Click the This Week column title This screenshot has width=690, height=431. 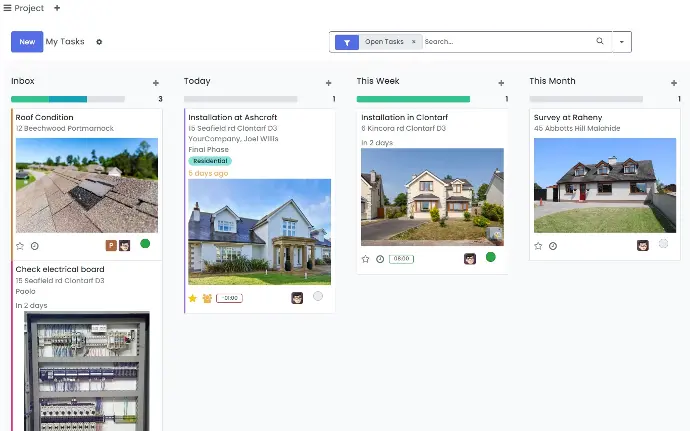378,81
